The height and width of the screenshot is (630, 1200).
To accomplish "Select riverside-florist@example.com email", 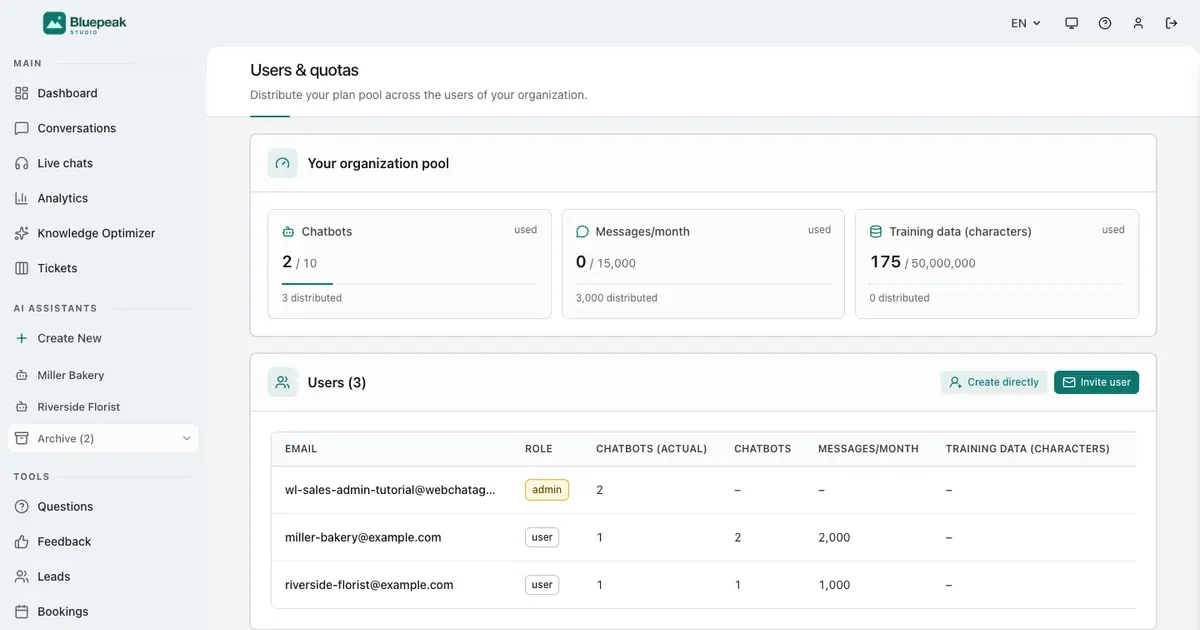I will click(369, 585).
